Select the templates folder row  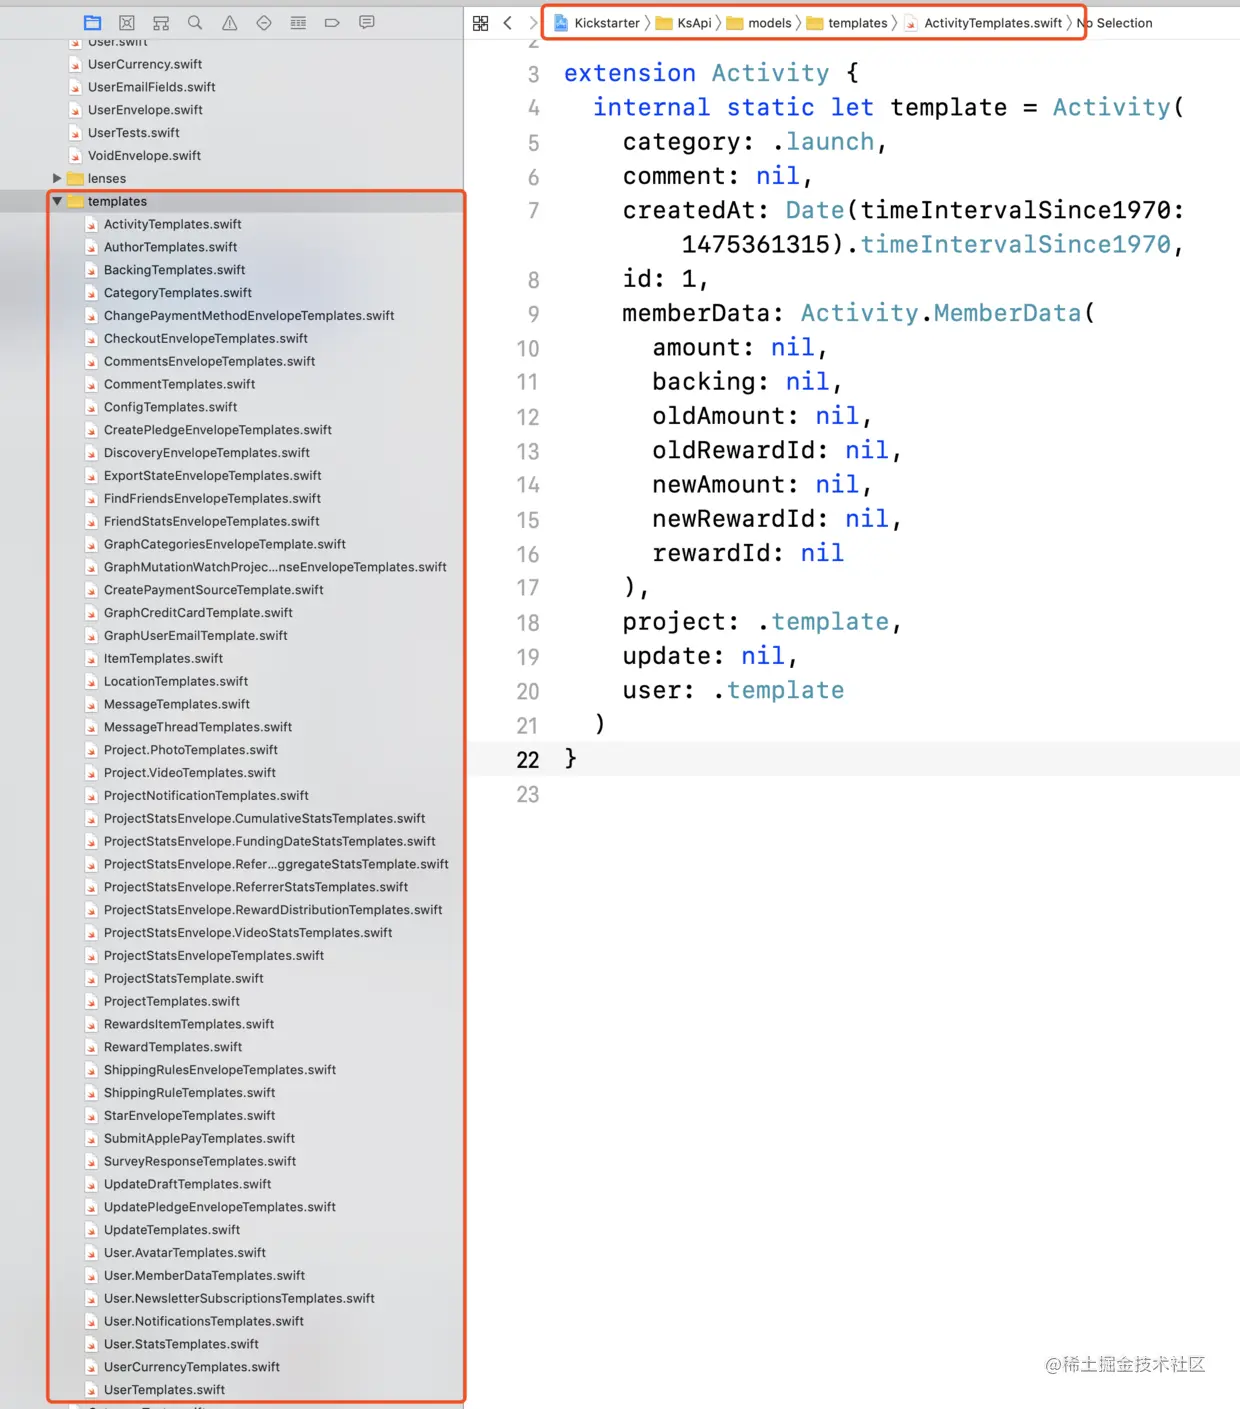232,201
